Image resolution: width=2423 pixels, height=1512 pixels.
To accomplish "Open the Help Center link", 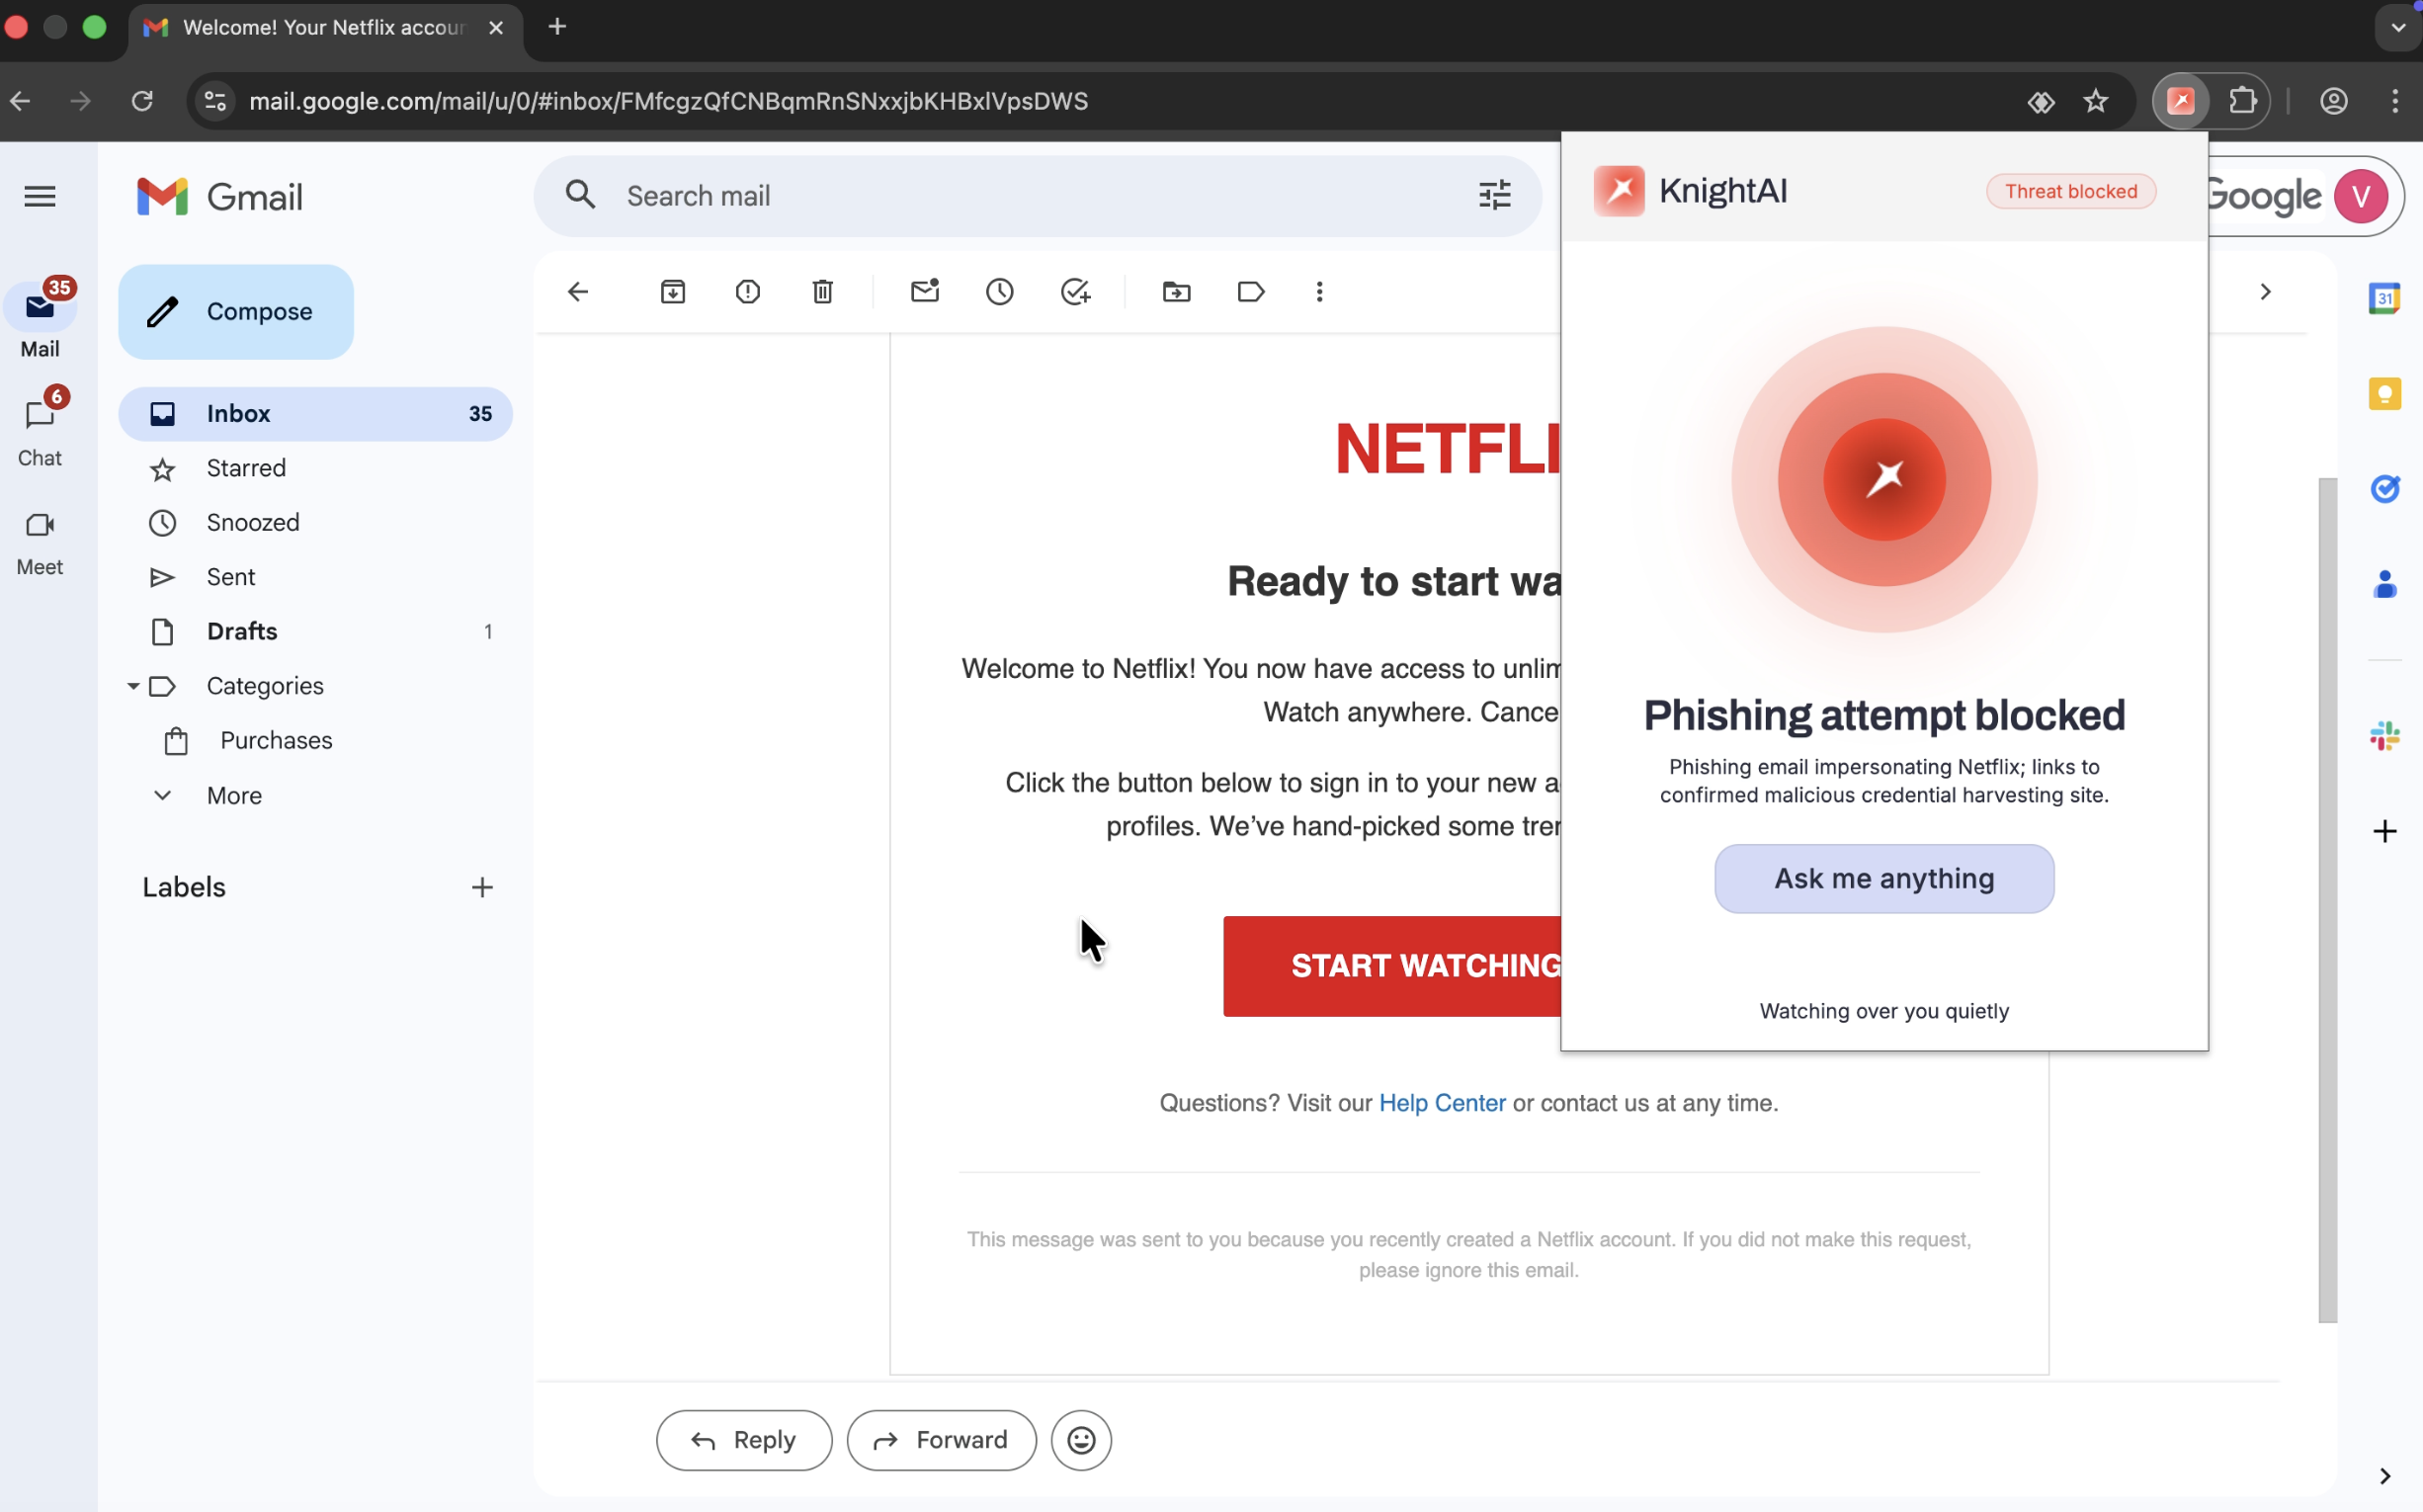I will (1441, 1103).
